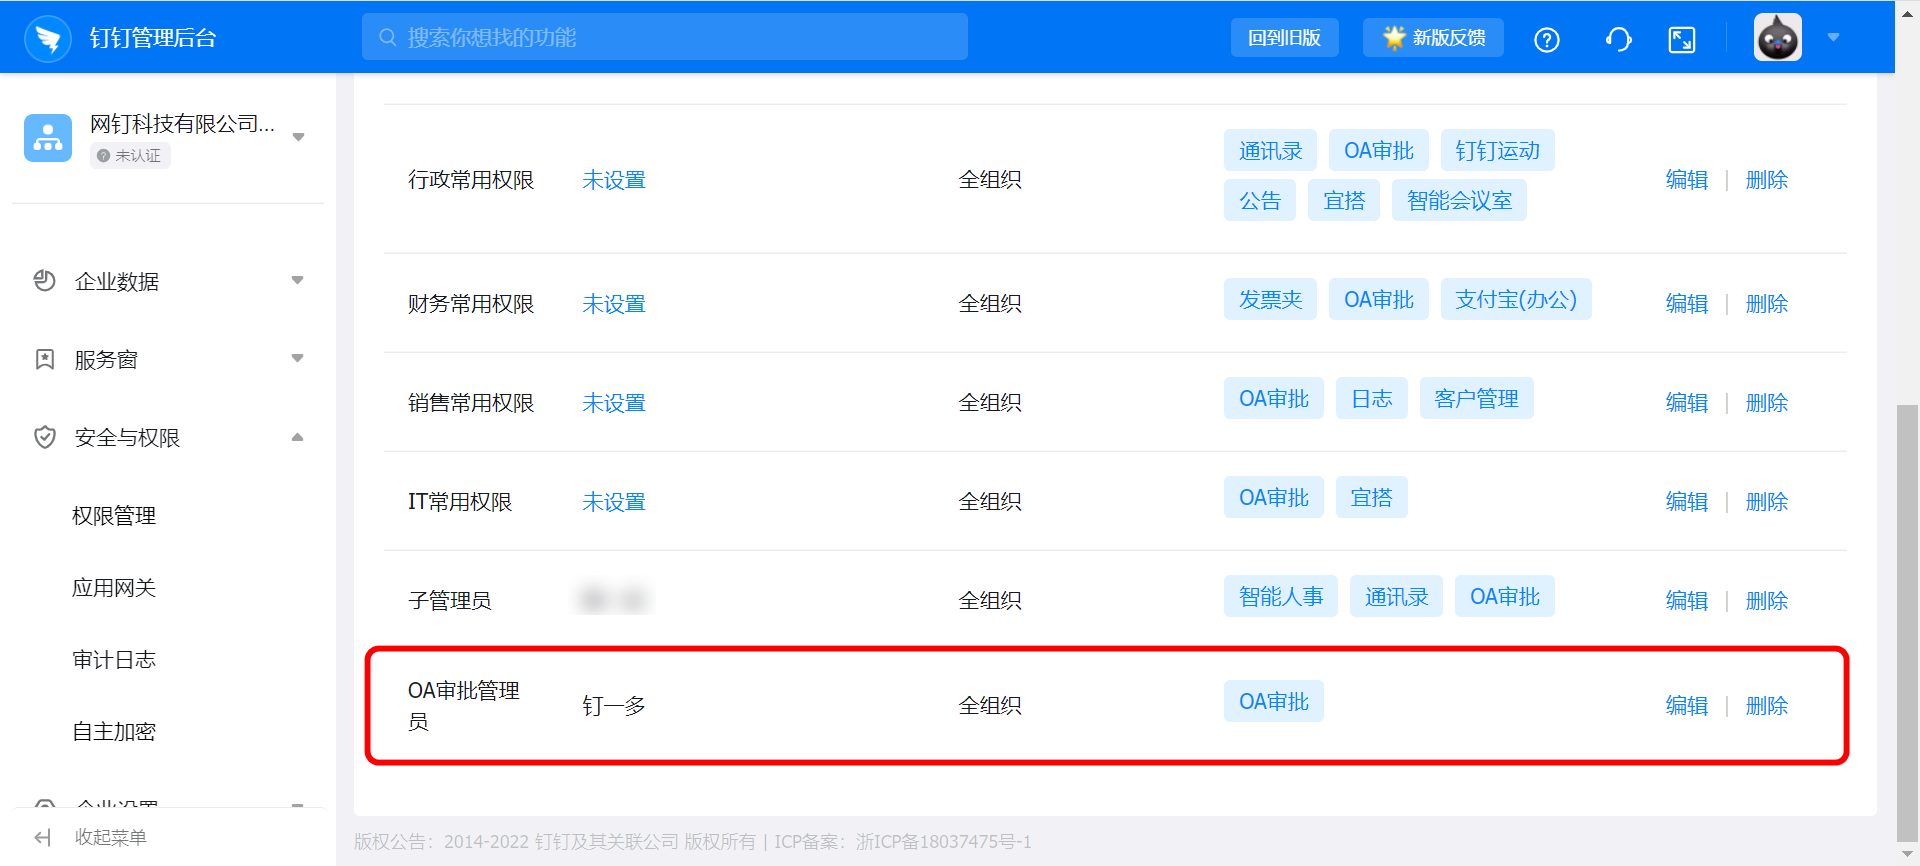Screen dimensions: 1920x866
Task: Click the page vertical scrollbar
Action: pos(1908,624)
